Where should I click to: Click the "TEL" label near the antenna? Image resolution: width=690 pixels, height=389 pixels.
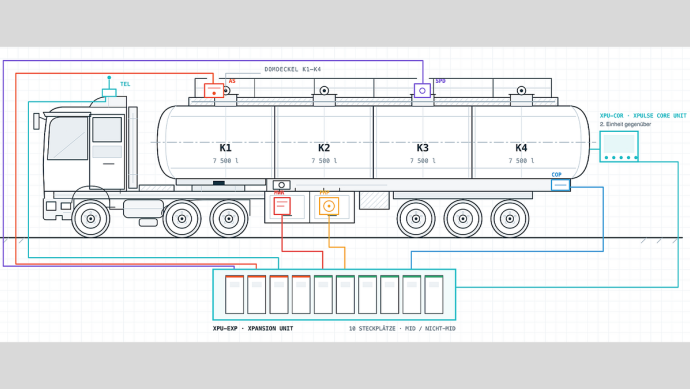tap(125, 84)
